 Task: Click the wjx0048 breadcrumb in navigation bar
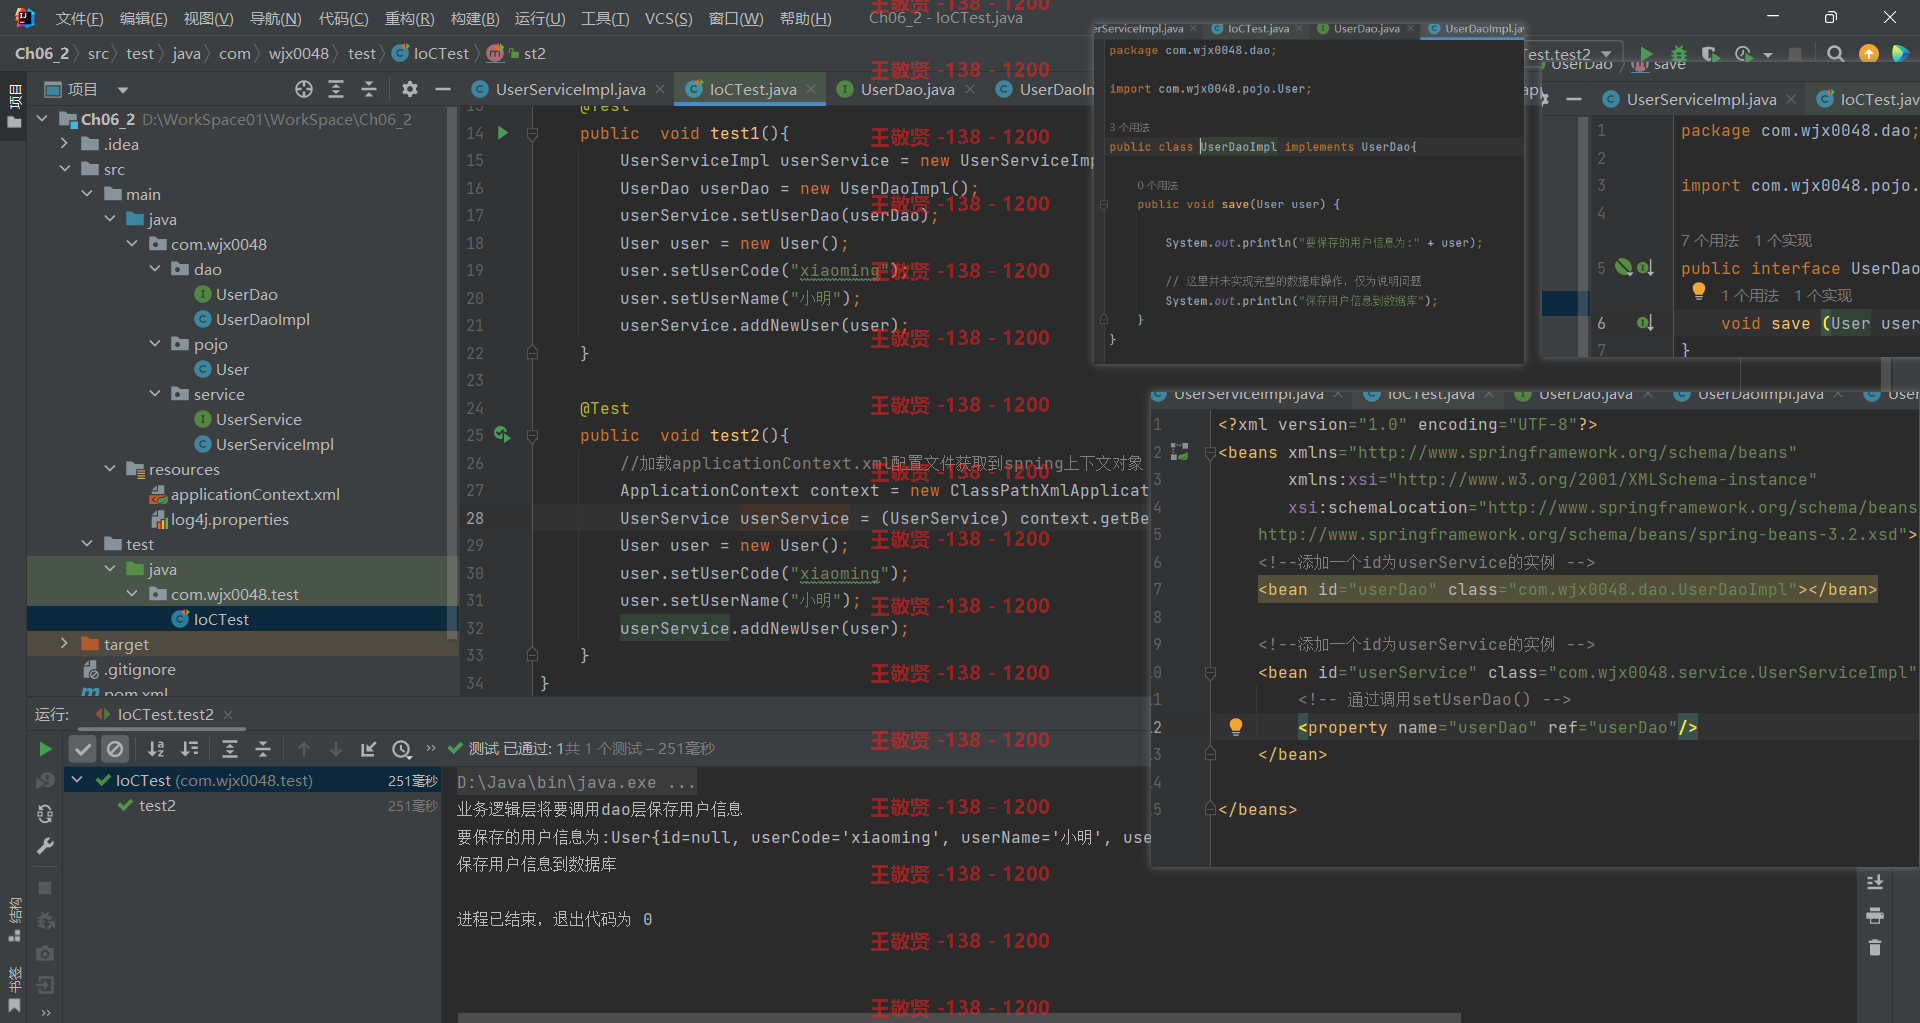pyautogui.click(x=298, y=53)
